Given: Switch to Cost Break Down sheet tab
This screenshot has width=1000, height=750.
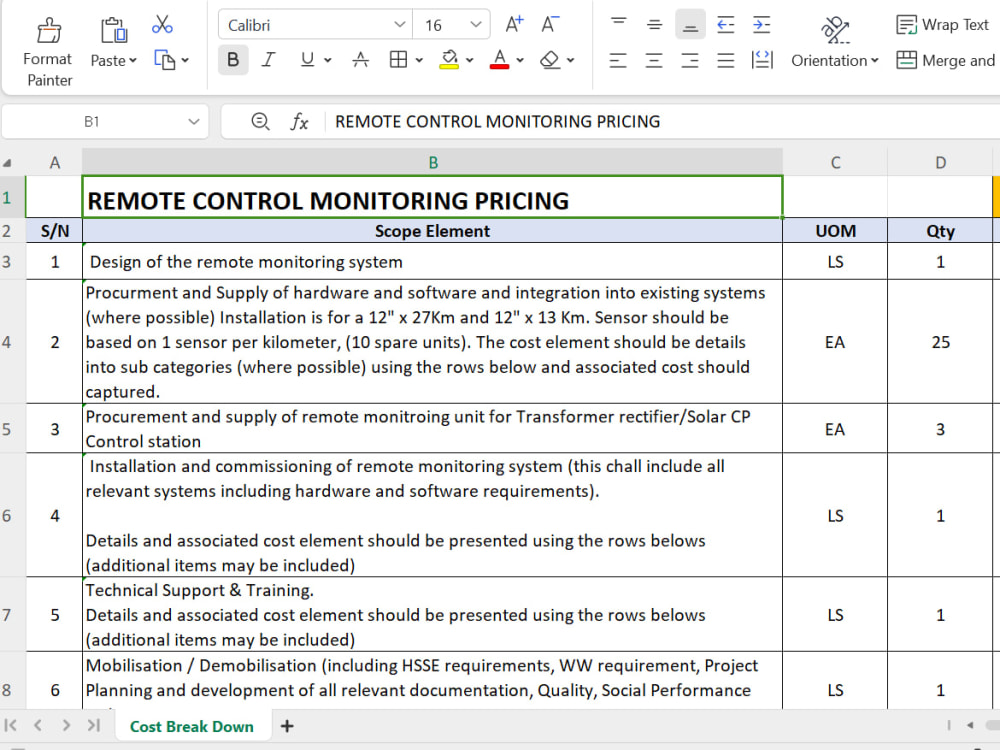Looking at the screenshot, I should point(192,726).
